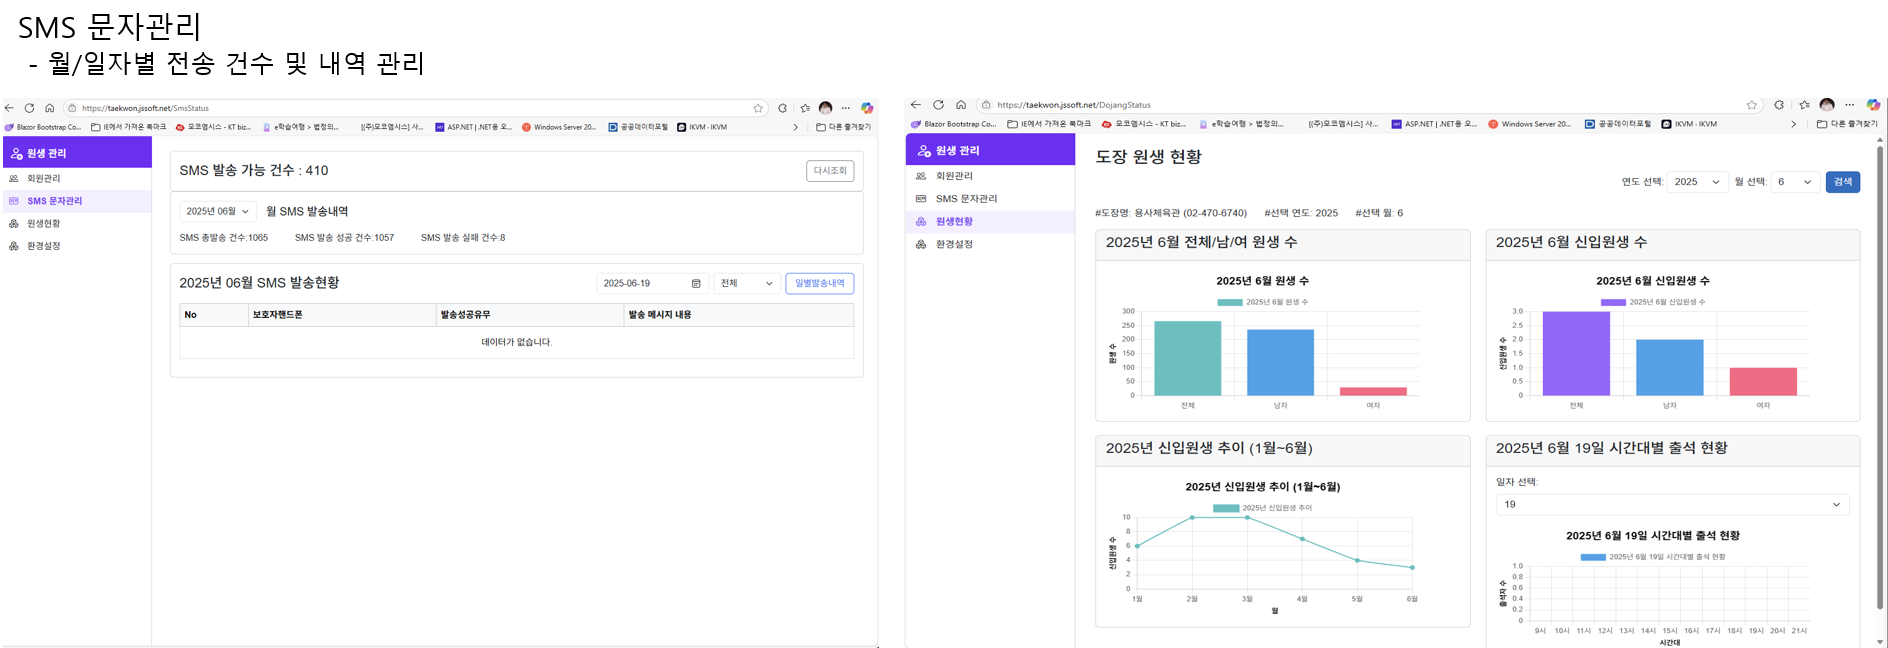Screen dimensions: 1888x648
Task: Open the three-dot browser menu in SmsStatus window
Action: 846,108
